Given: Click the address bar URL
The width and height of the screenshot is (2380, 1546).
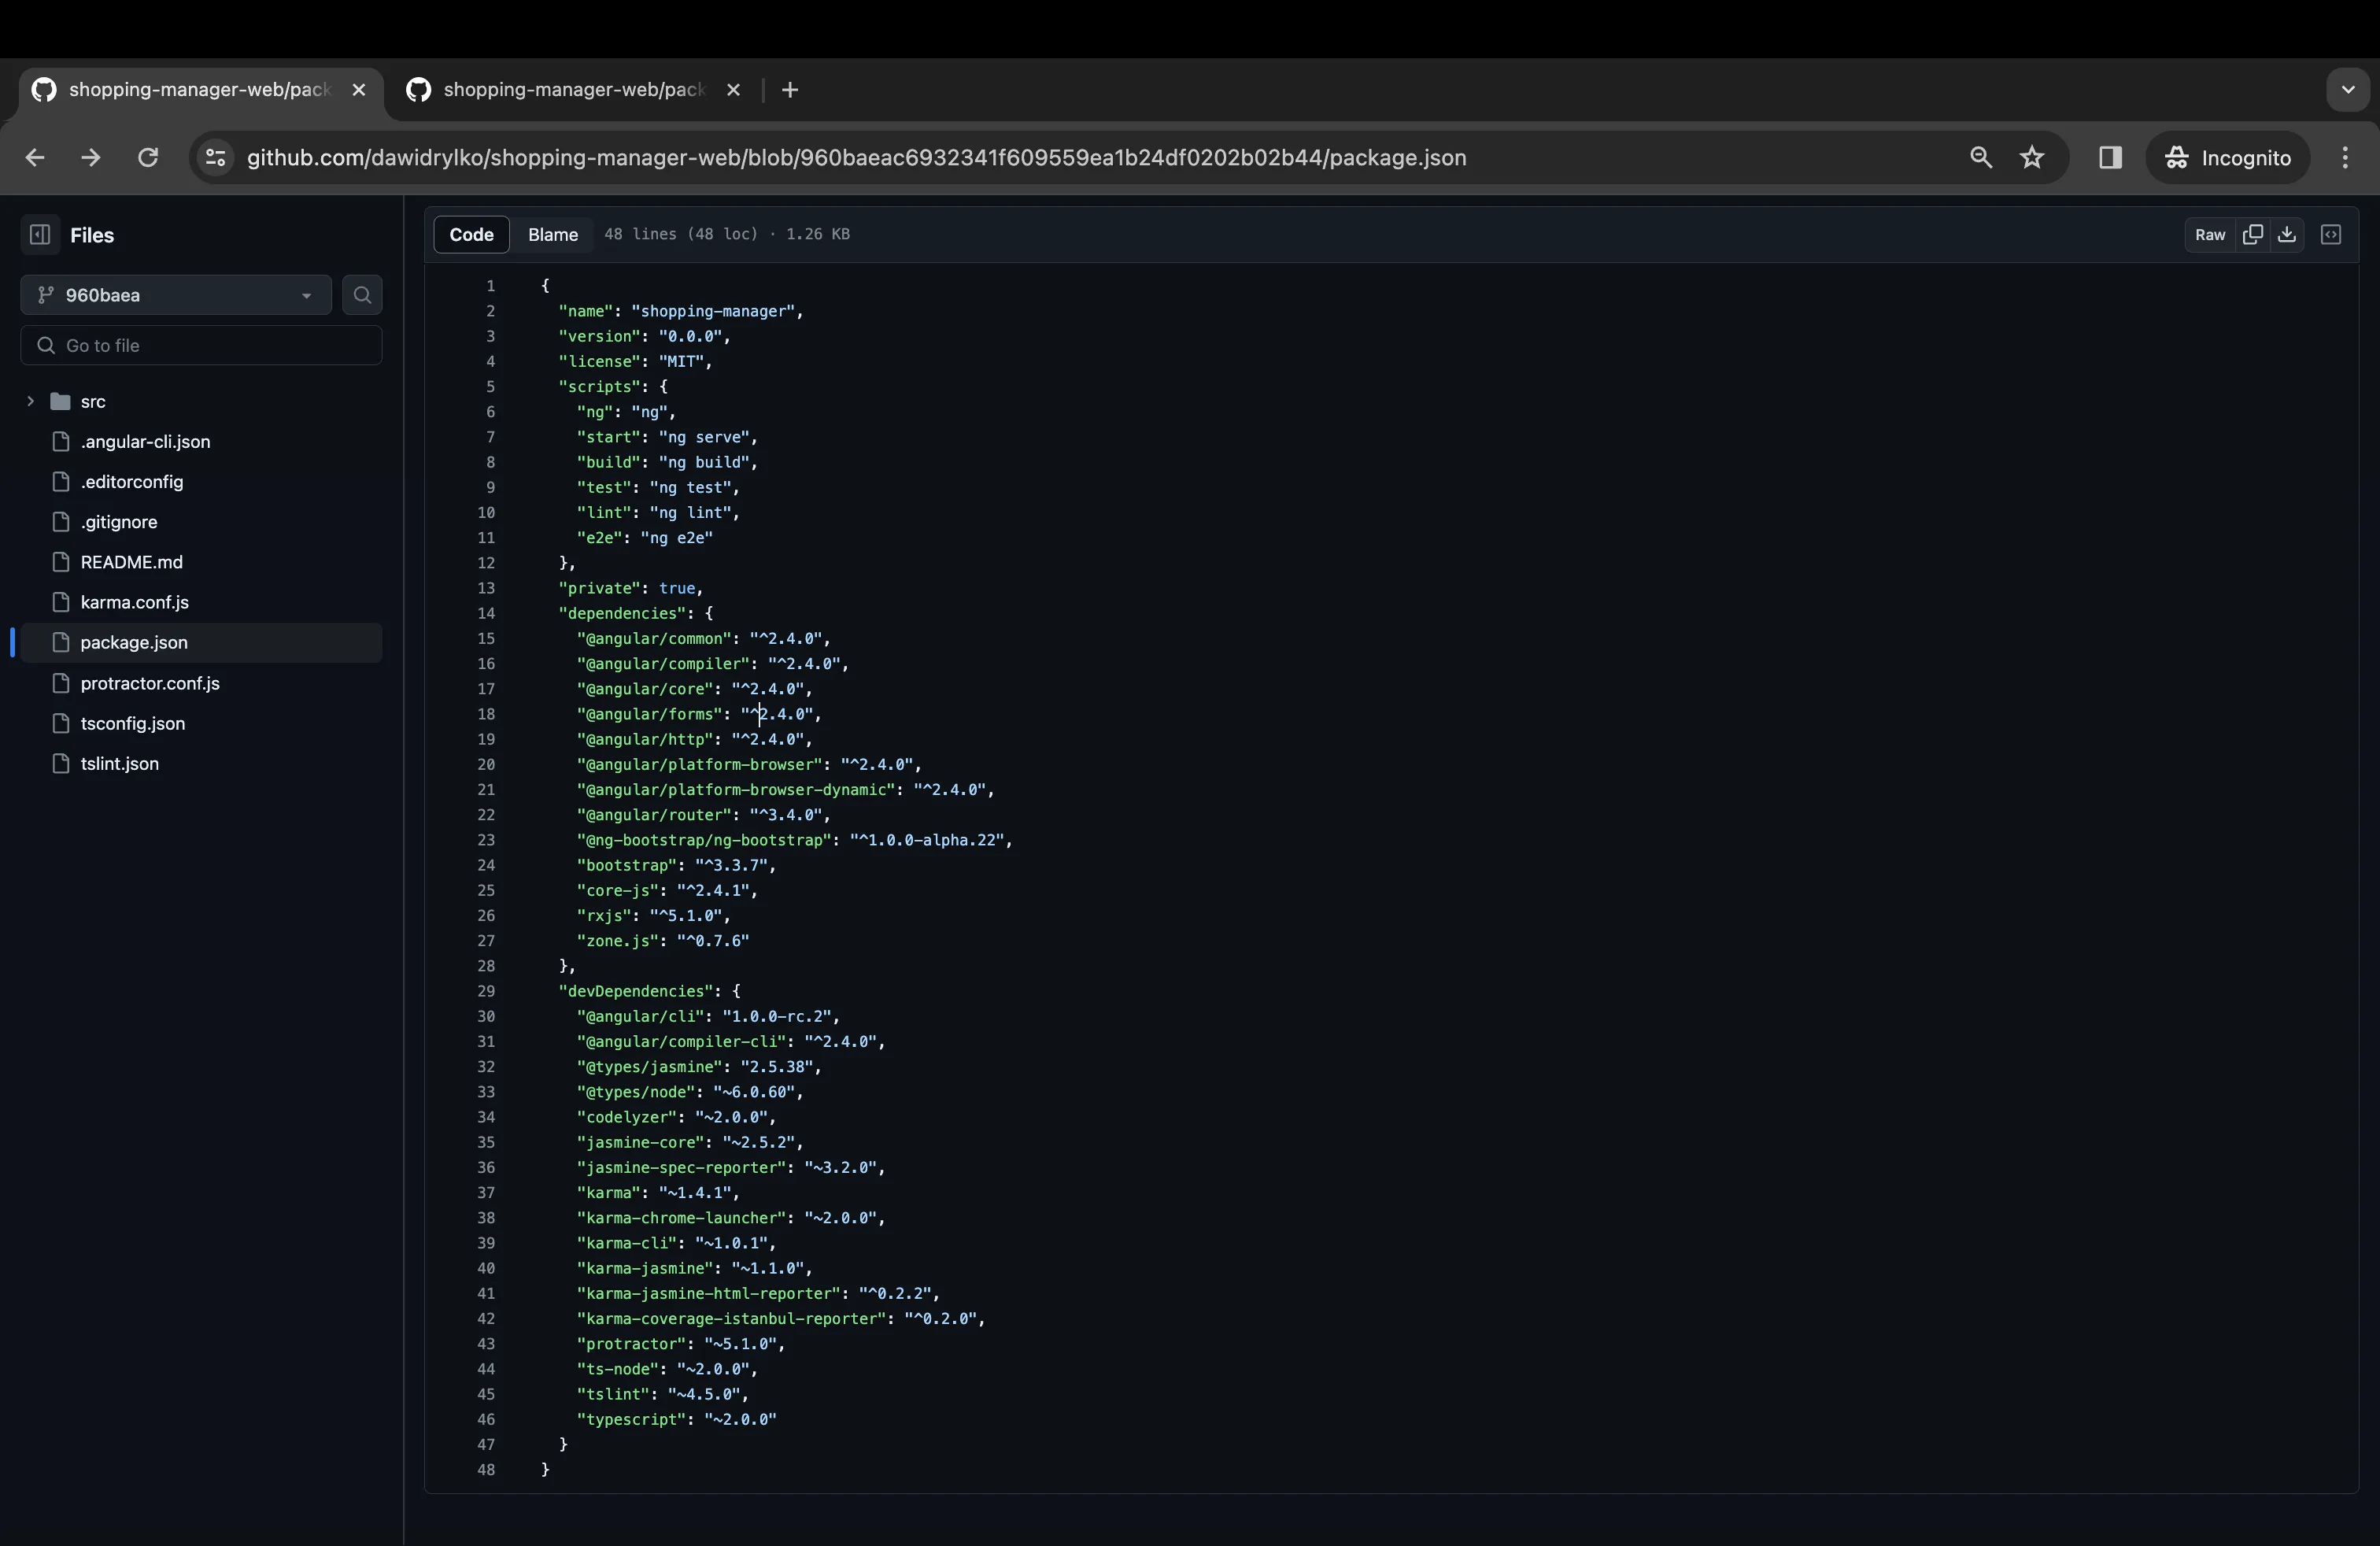Looking at the screenshot, I should [856, 158].
